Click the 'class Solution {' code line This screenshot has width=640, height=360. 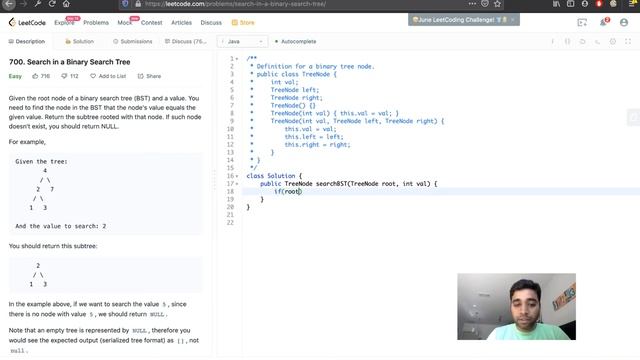click(274, 176)
